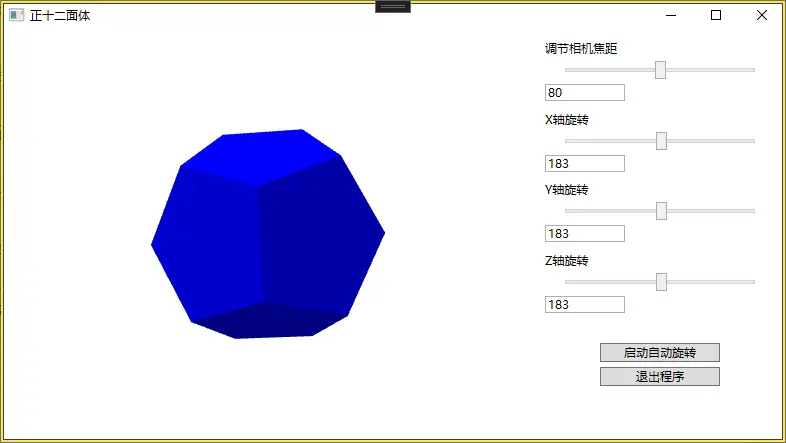The width and height of the screenshot is (786, 443).
Task: Click the Y轴旋转 slider thumb
Action: (x=661, y=211)
